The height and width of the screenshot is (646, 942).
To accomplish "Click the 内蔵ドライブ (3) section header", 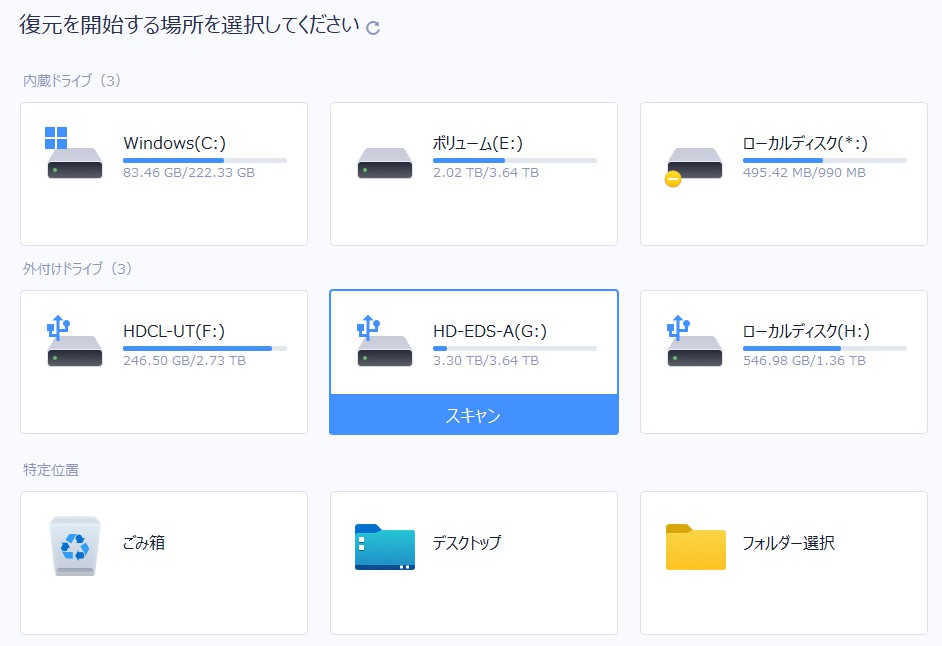I will coord(72,81).
